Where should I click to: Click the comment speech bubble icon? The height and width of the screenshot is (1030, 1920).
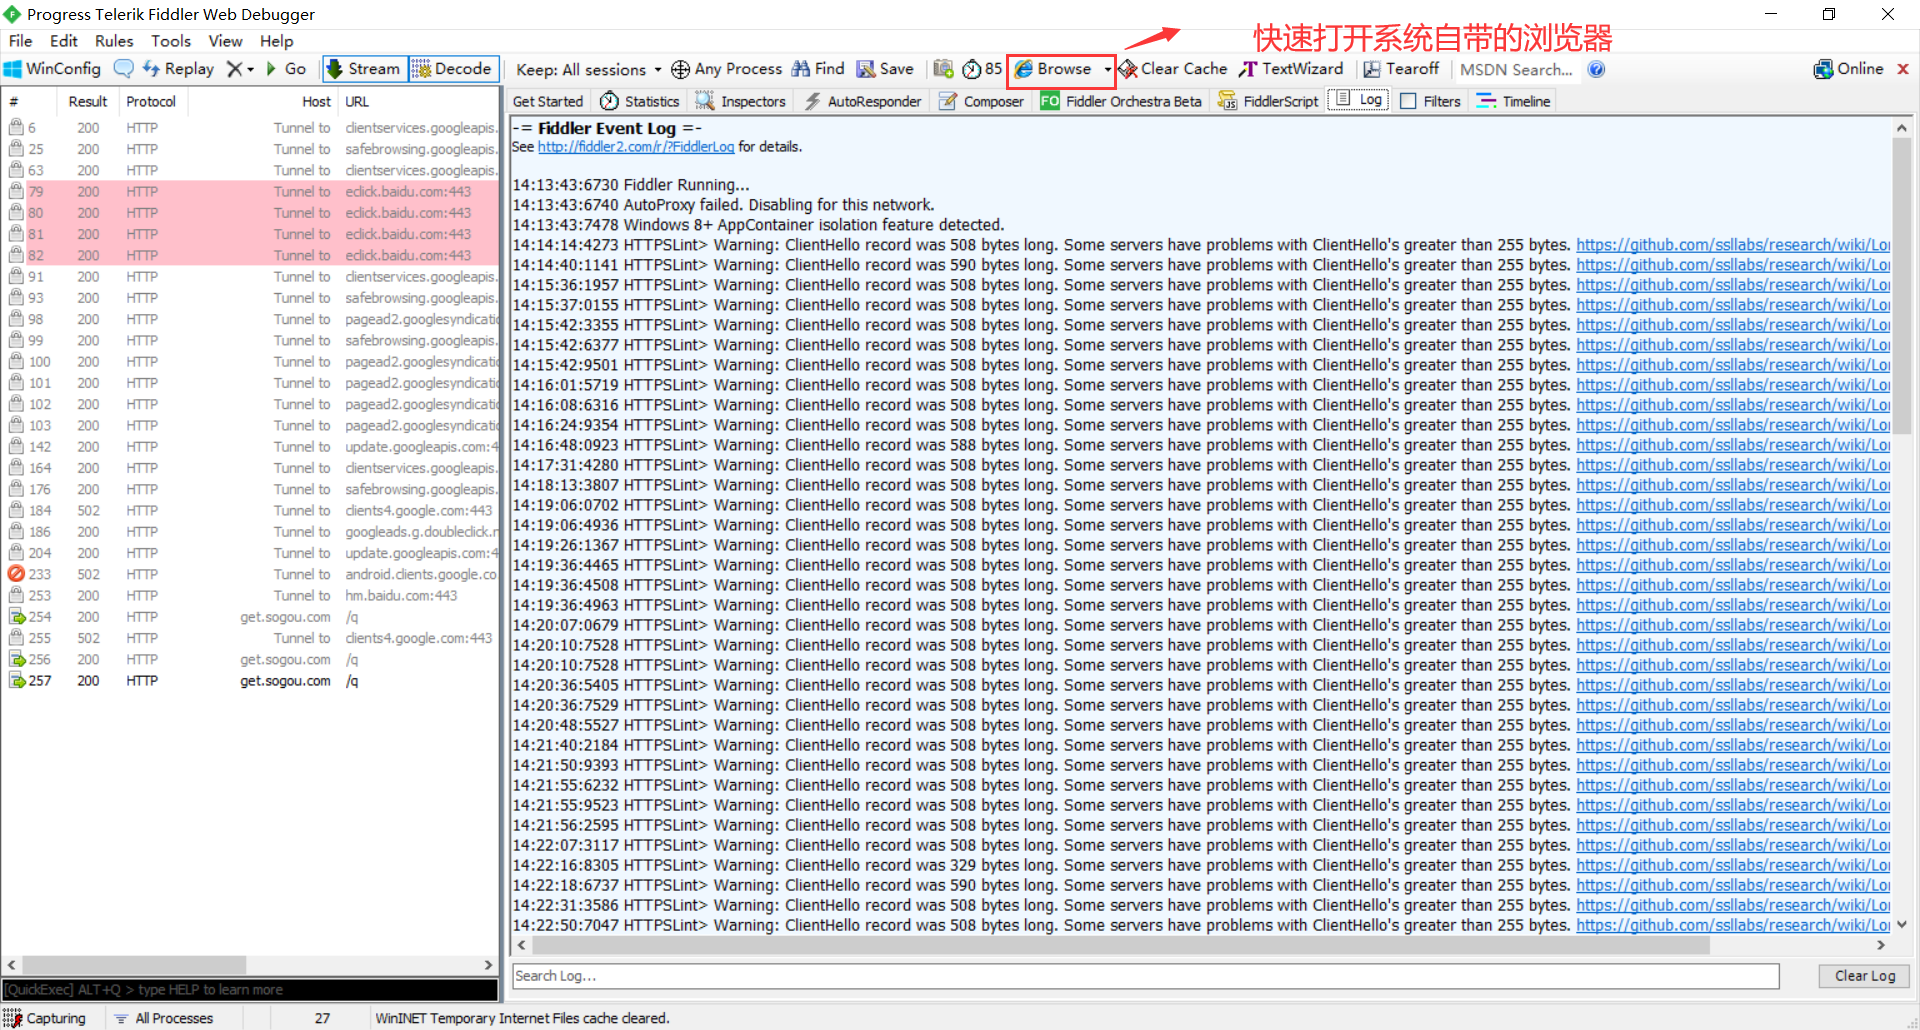coord(124,69)
